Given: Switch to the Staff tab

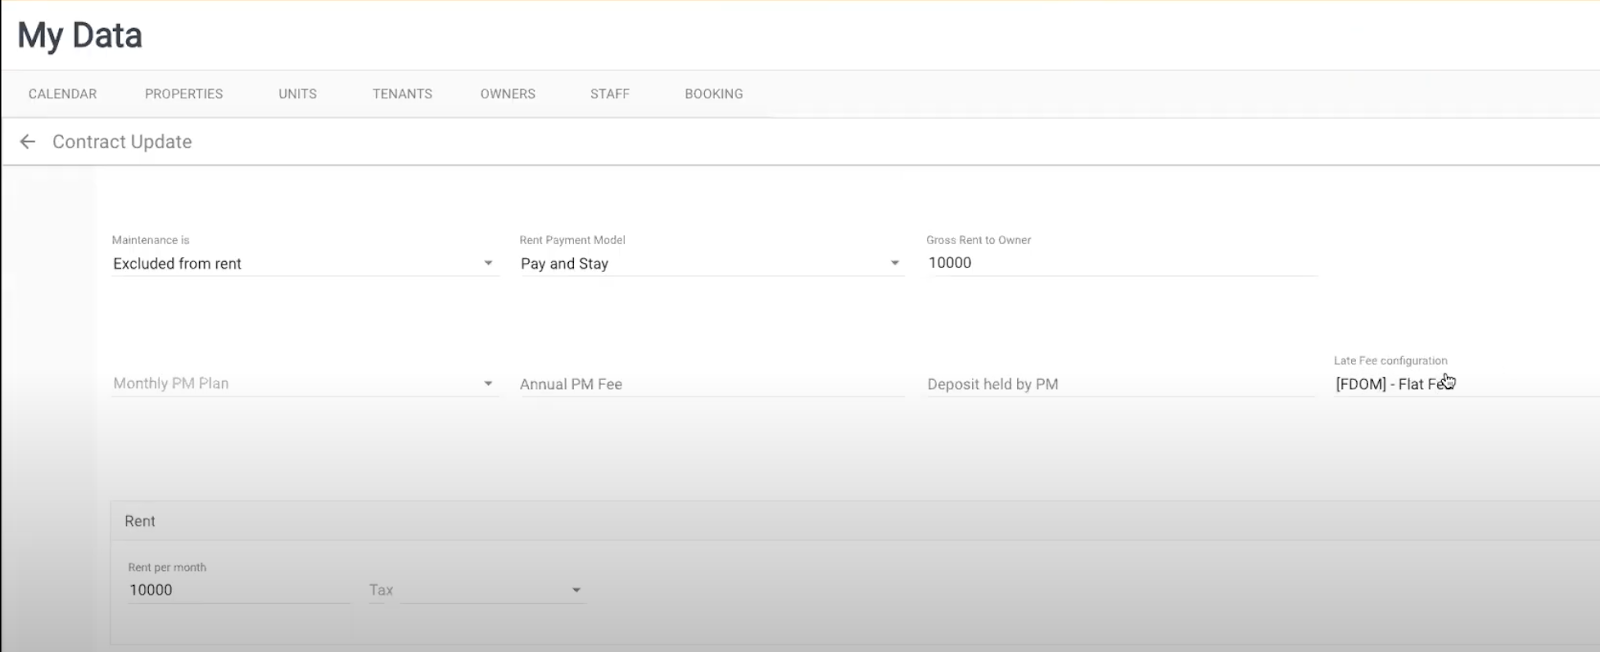Looking at the screenshot, I should pyautogui.click(x=609, y=94).
